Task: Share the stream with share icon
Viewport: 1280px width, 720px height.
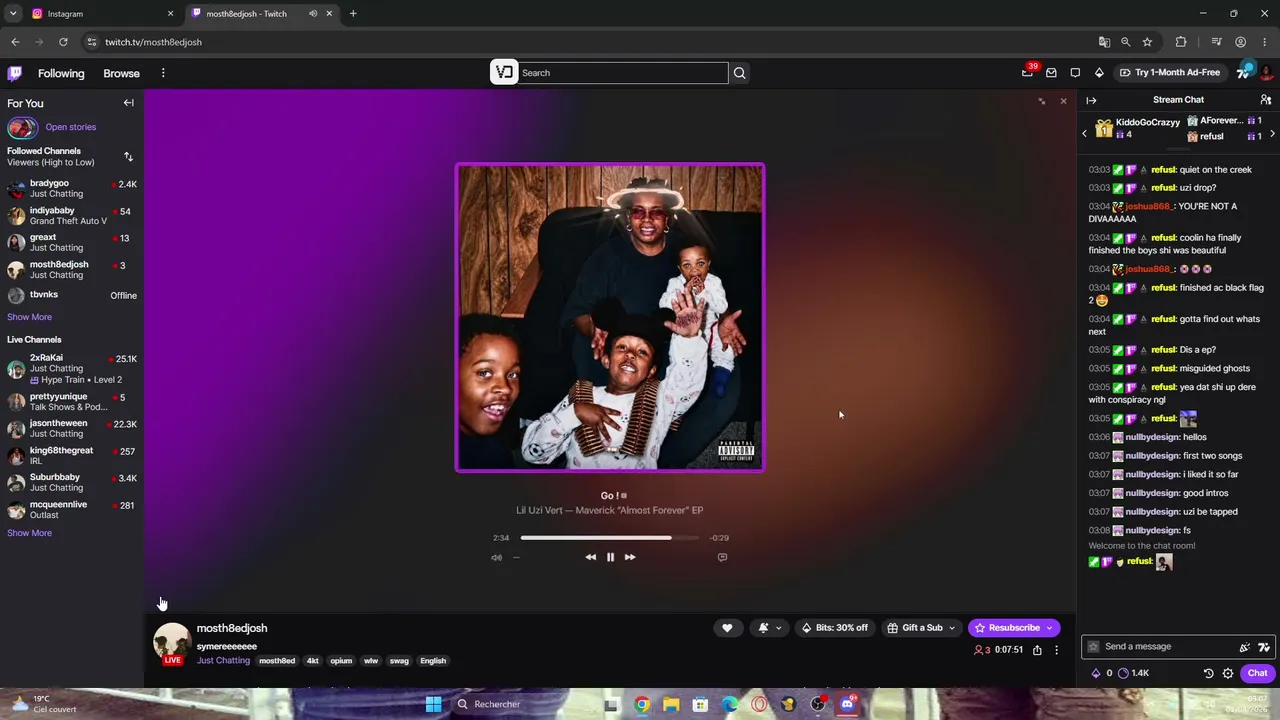Action: point(1037,650)
